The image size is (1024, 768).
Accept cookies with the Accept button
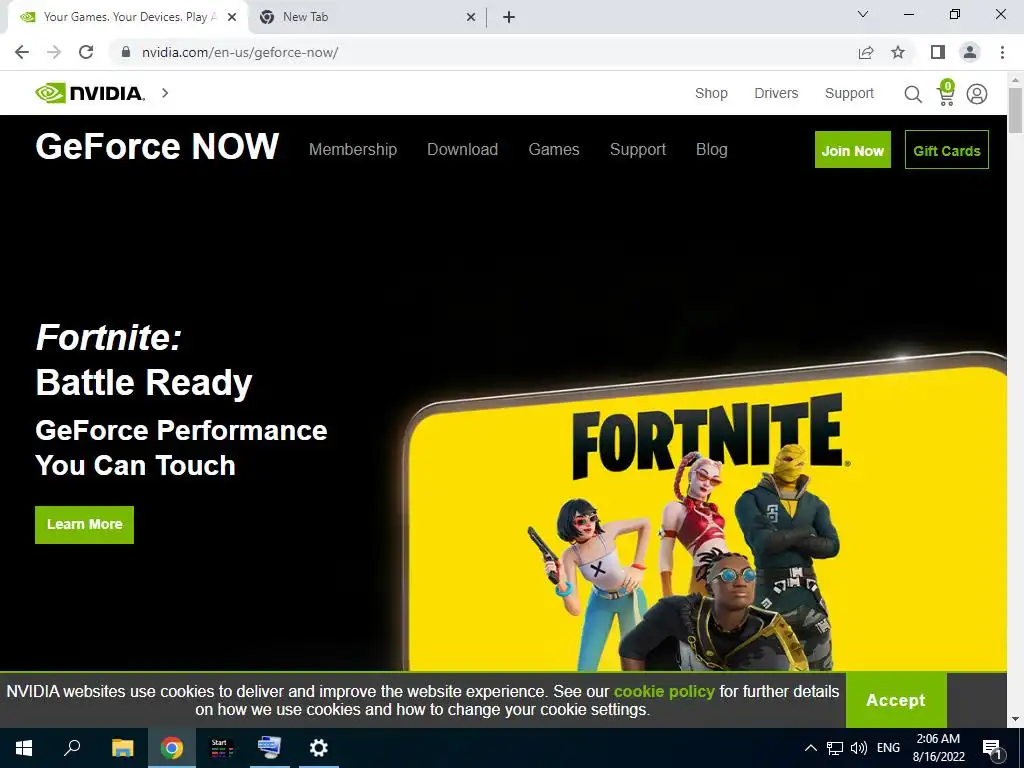coord(896,700)
